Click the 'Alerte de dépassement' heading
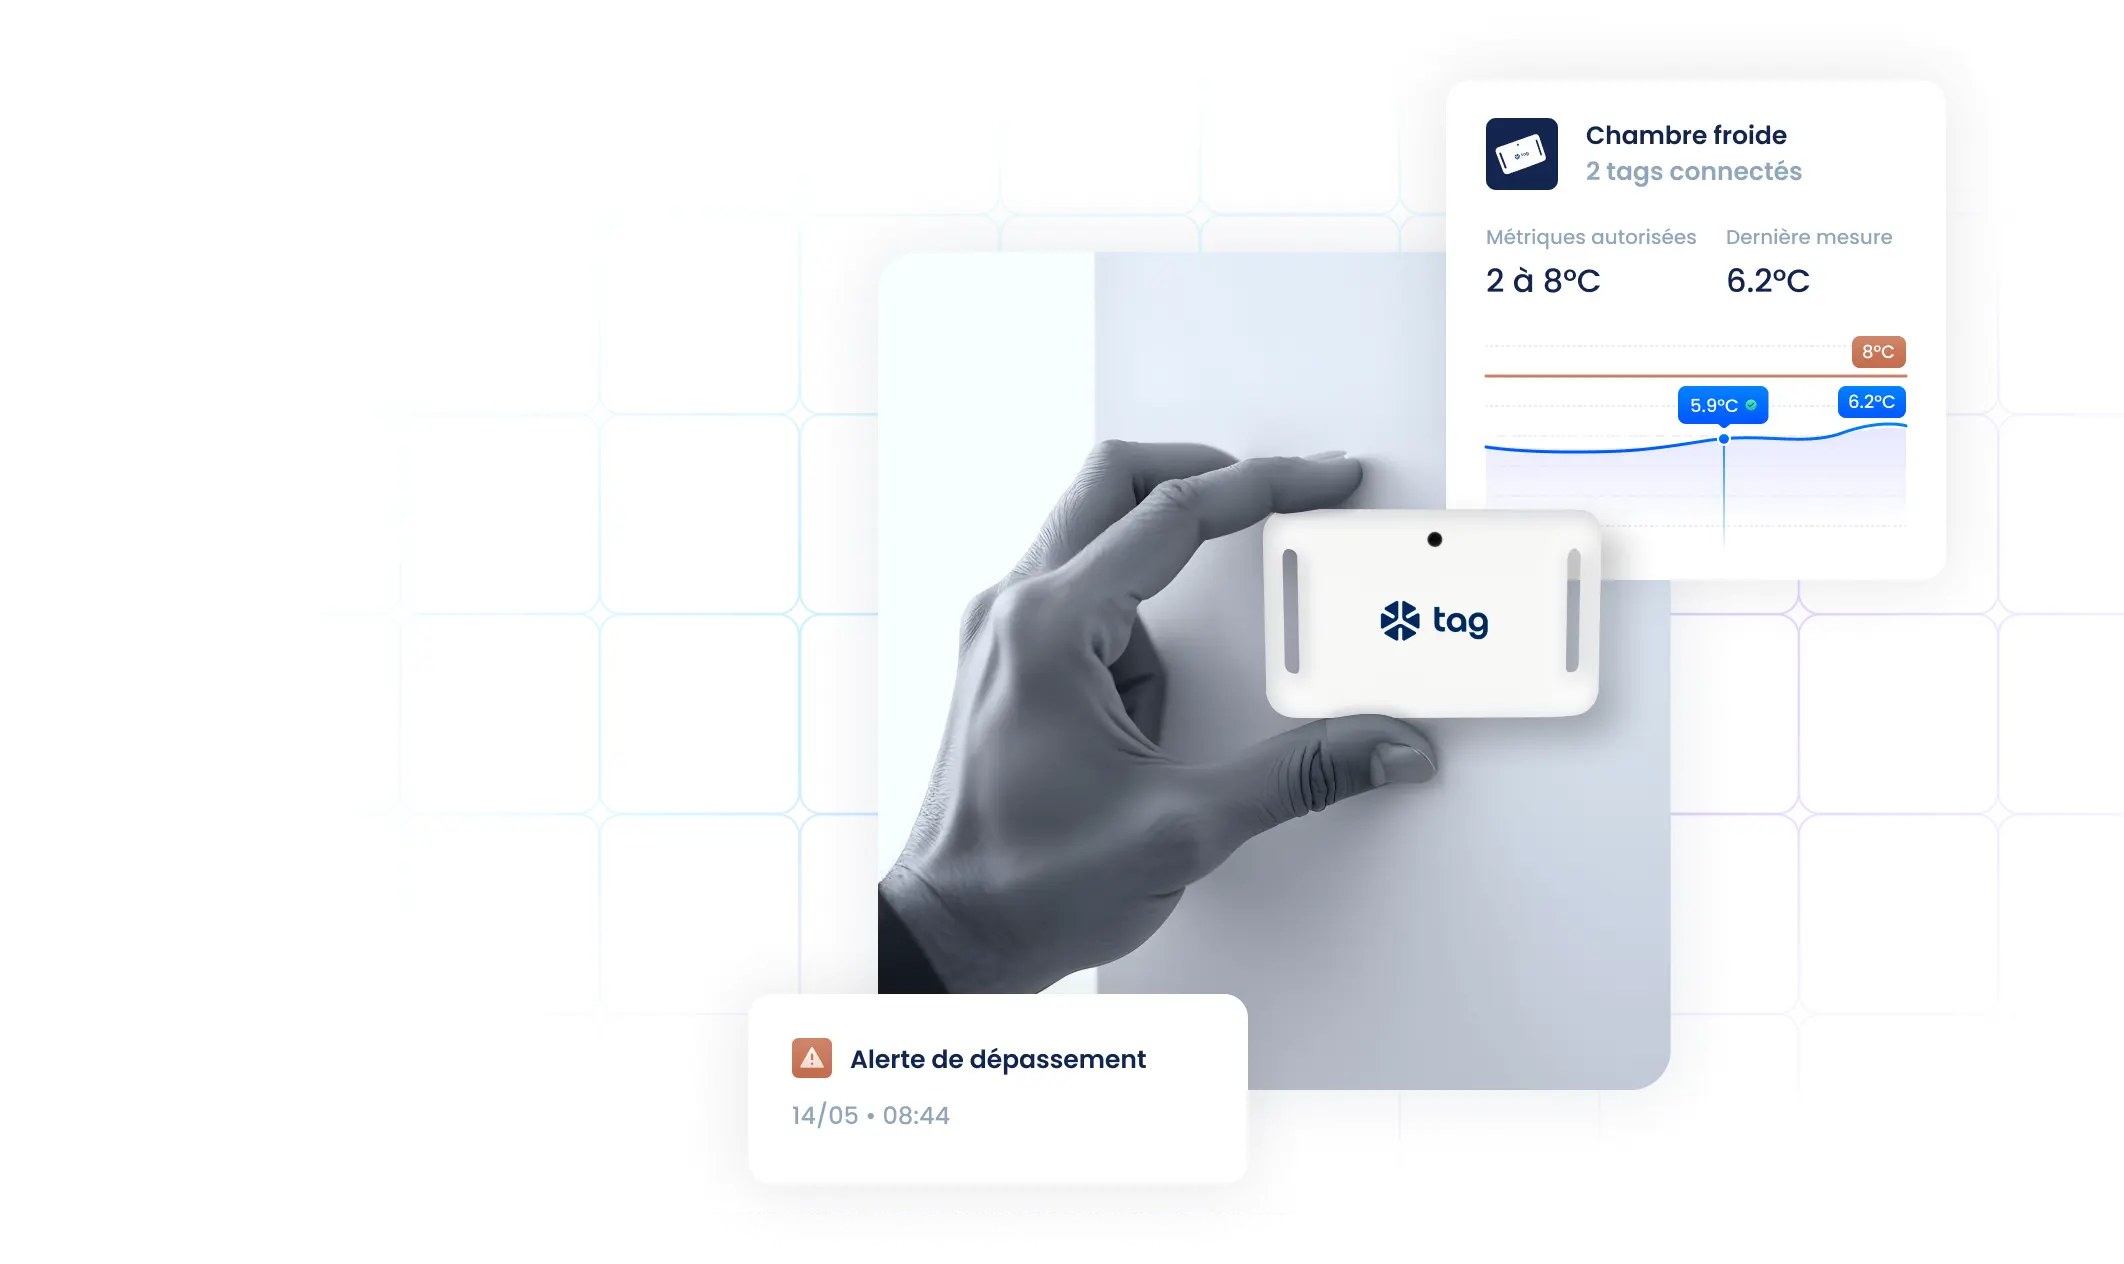Screen dimensions: 2124x1264 [x=998, y=1059]
